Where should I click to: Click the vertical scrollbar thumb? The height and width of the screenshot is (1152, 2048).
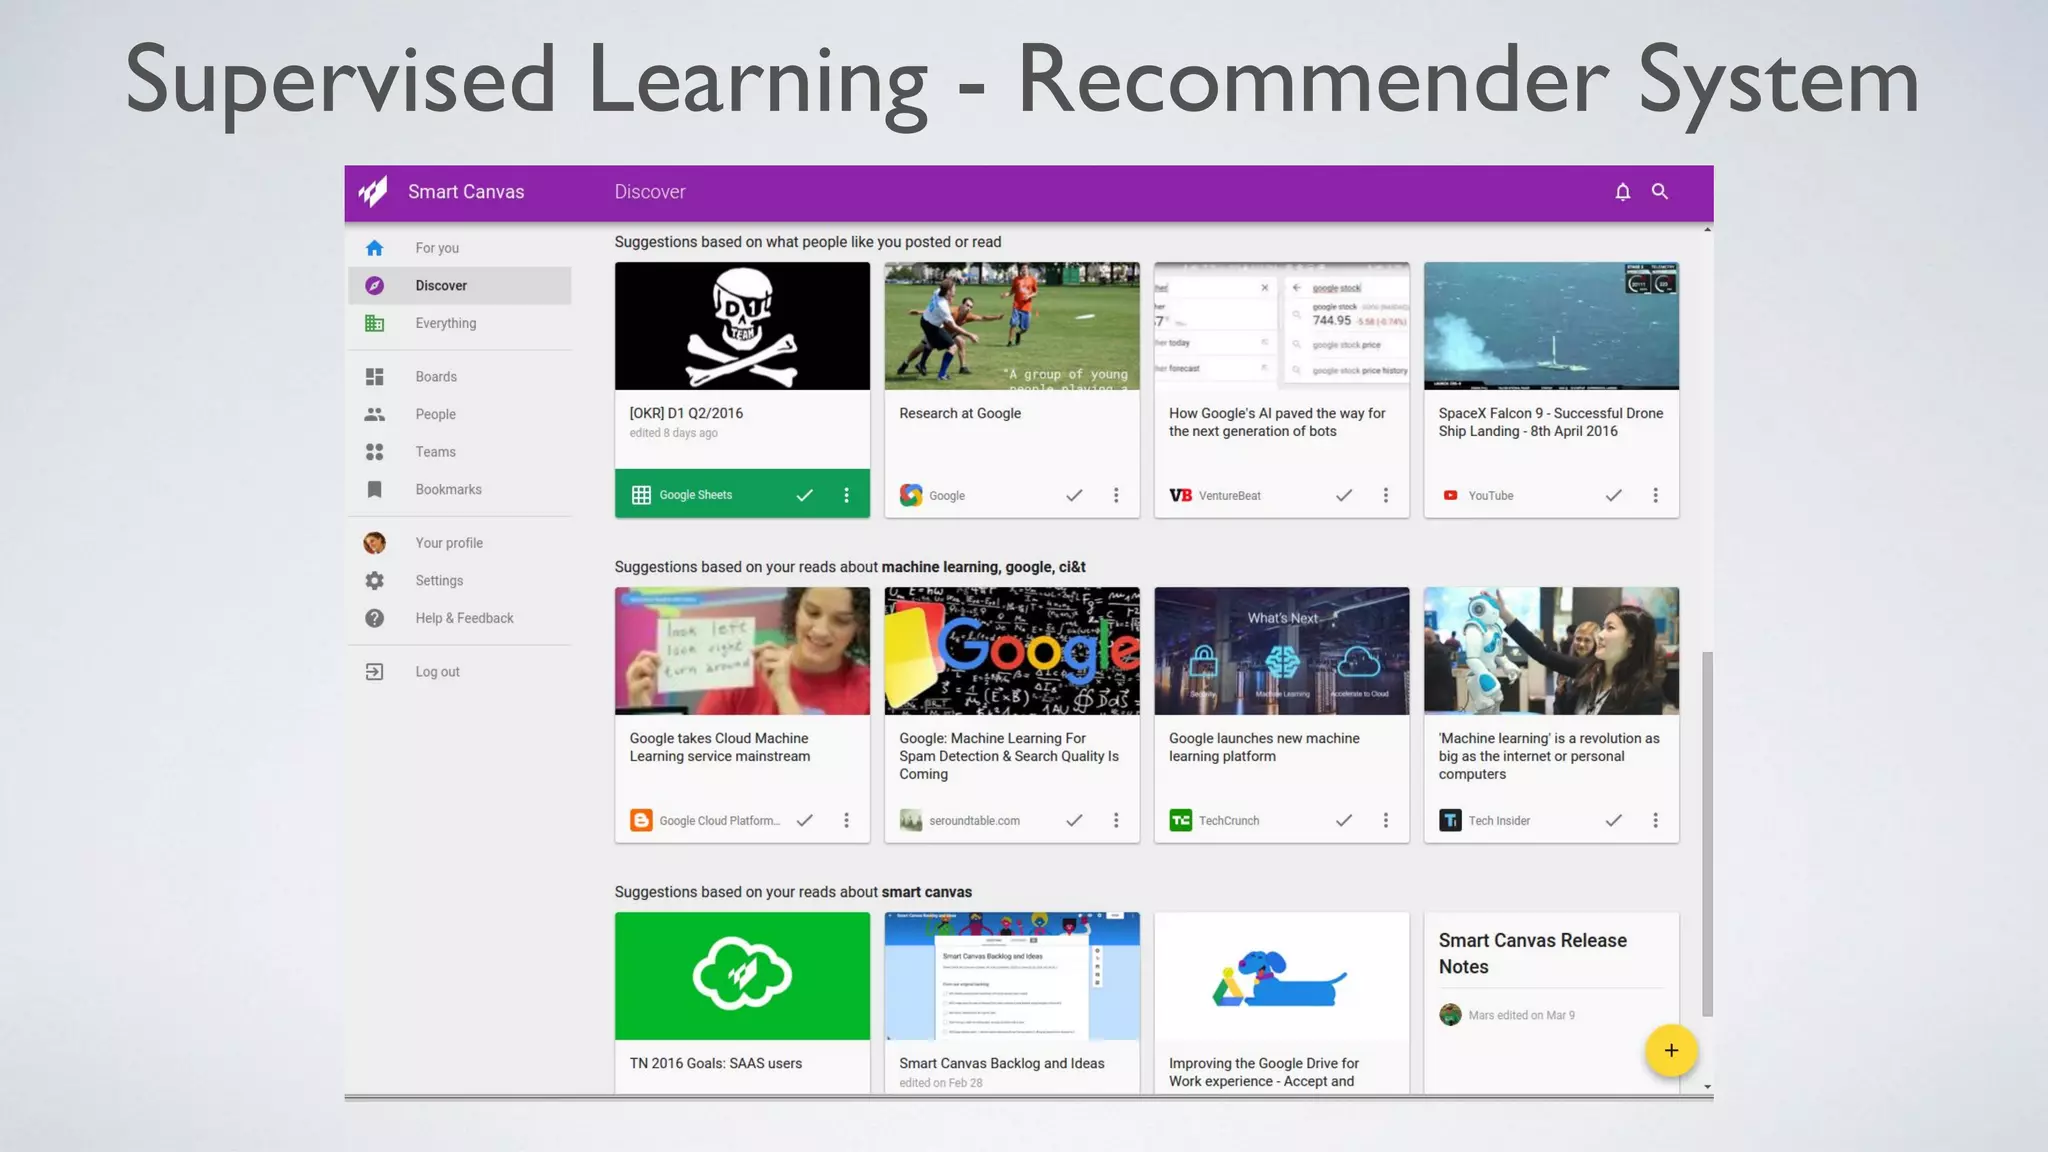point(1707,834)
